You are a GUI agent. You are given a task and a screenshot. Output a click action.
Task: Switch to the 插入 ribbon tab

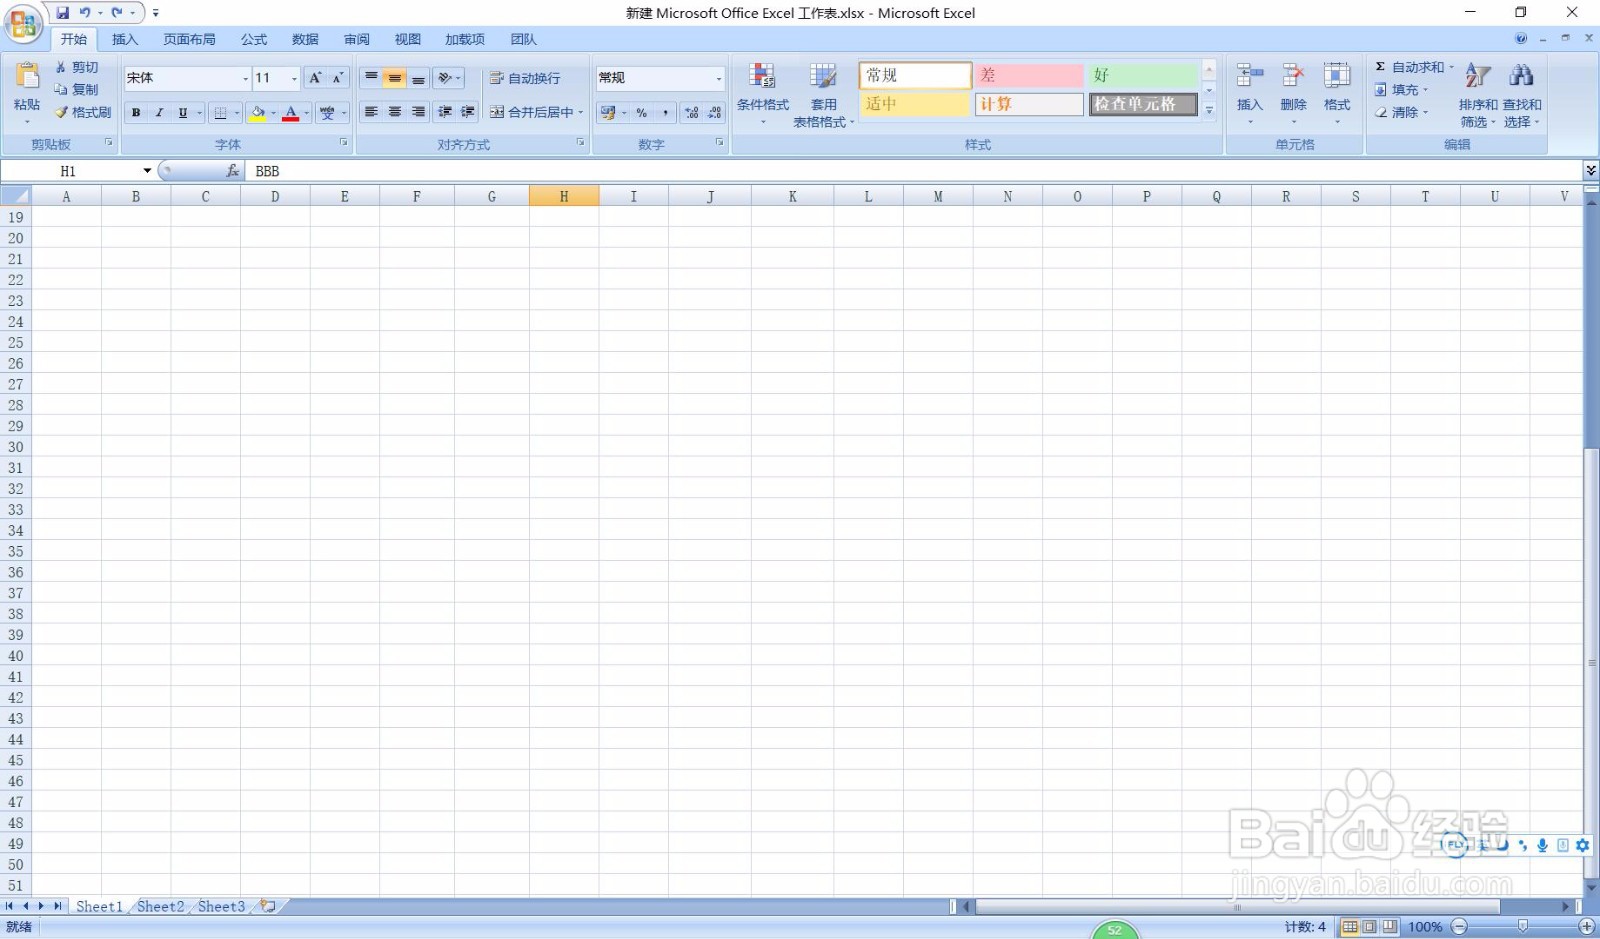tap(125, 39)
